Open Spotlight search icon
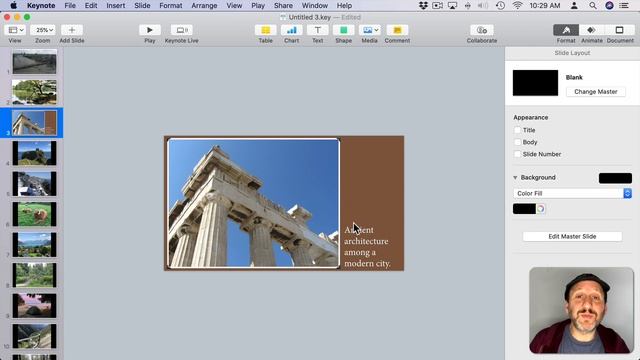Screen dimensions: 640x360 (x=593, y=5)
